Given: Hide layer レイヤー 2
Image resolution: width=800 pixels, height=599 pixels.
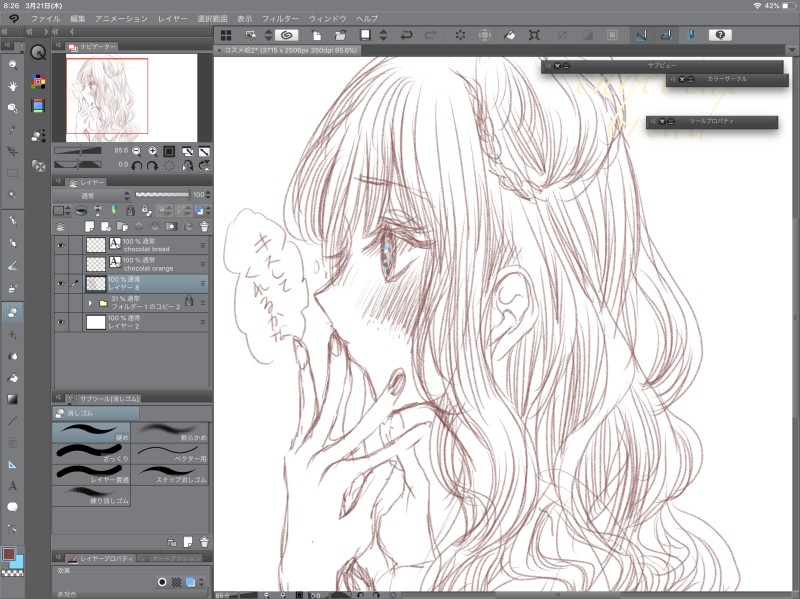Looking at the screenshot, I should pos(61,322).
